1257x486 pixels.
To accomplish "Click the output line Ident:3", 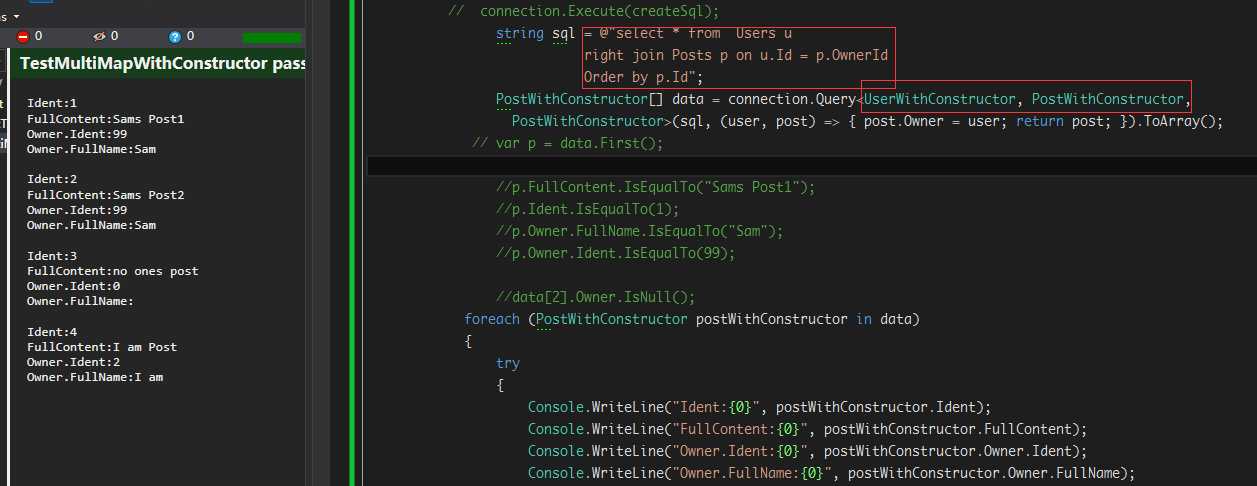I will (x=52, y=256).
